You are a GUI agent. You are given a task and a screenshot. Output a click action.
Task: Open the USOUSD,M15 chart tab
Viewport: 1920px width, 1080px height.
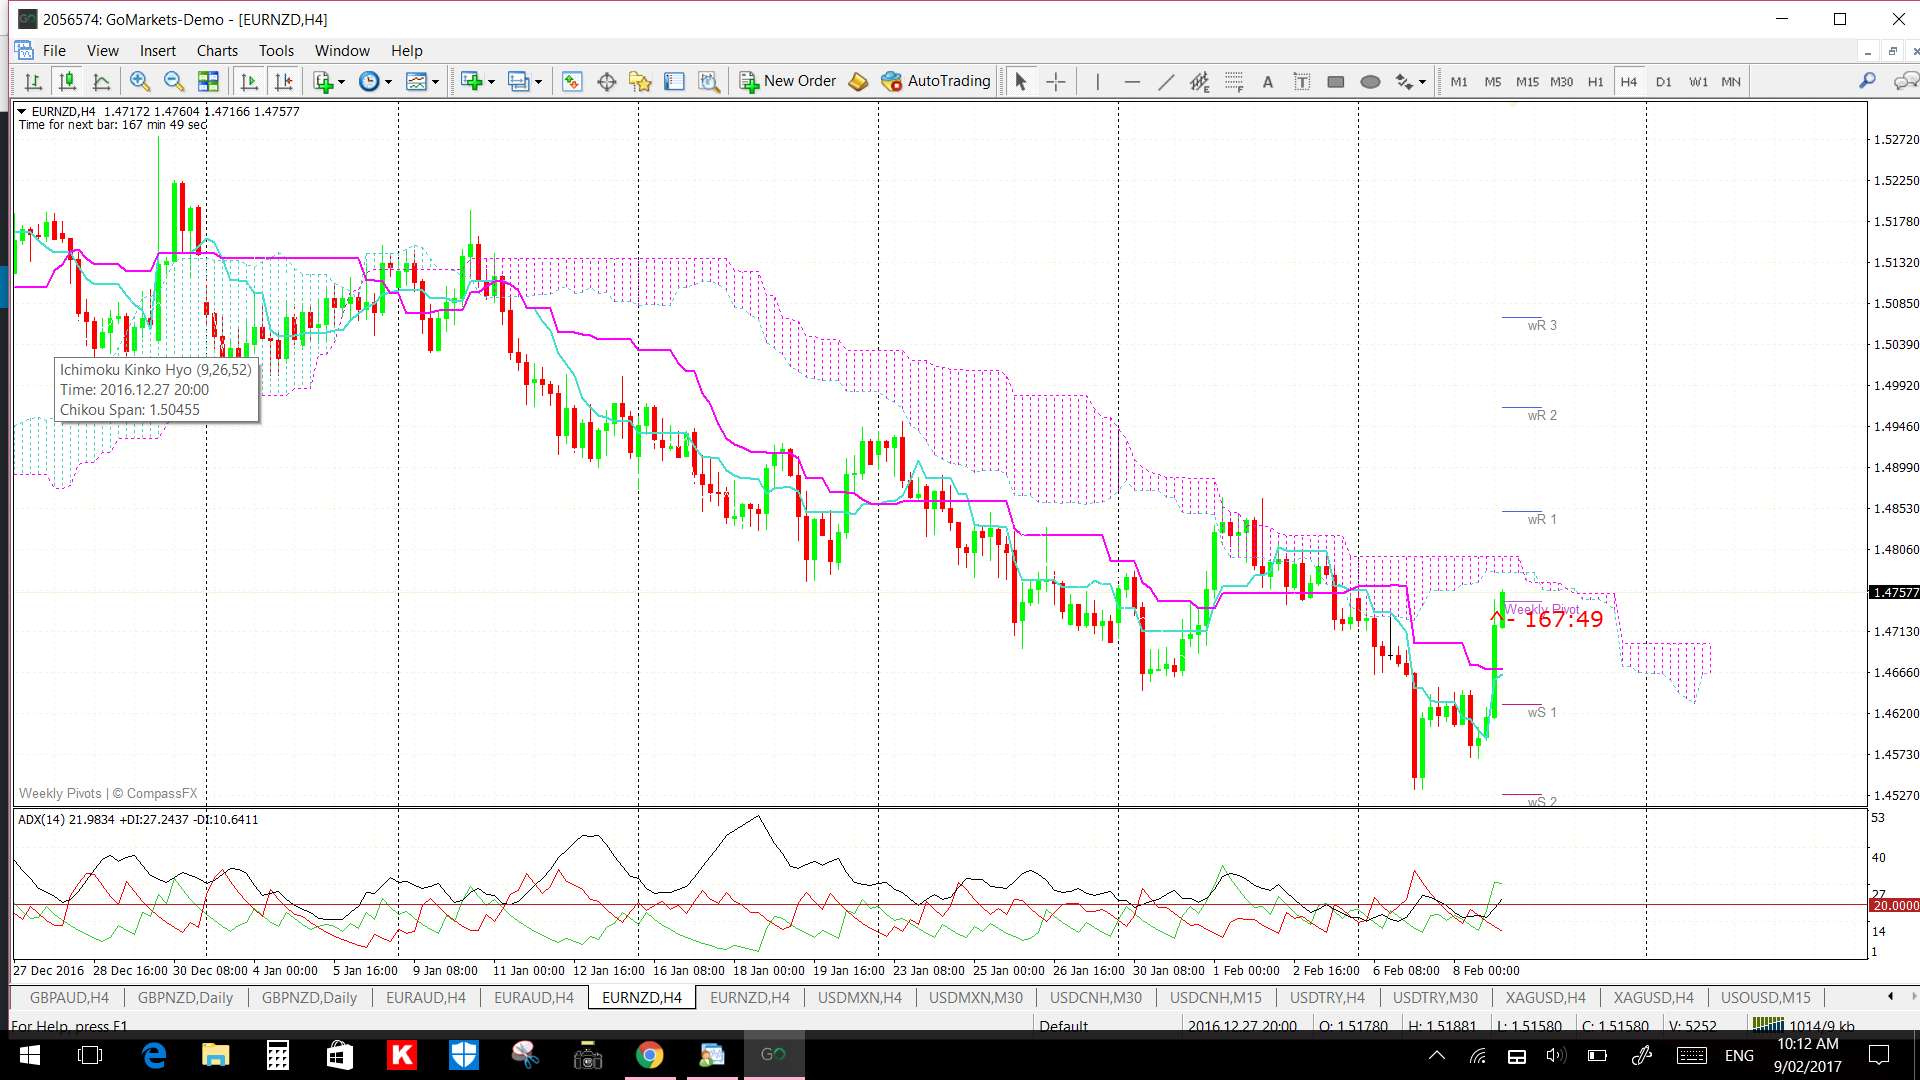pyautogui.click(x=1765, y=998)
